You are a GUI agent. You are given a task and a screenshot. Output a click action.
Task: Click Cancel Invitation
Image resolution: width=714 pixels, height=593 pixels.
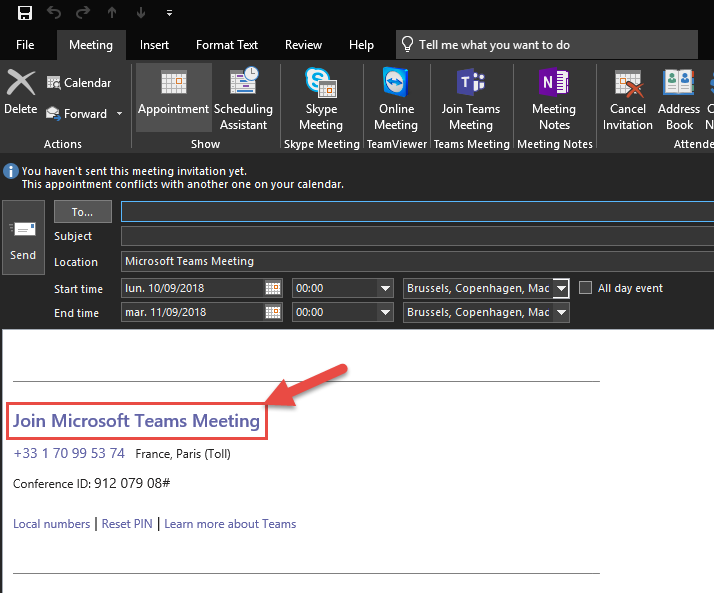pos(627,98)
